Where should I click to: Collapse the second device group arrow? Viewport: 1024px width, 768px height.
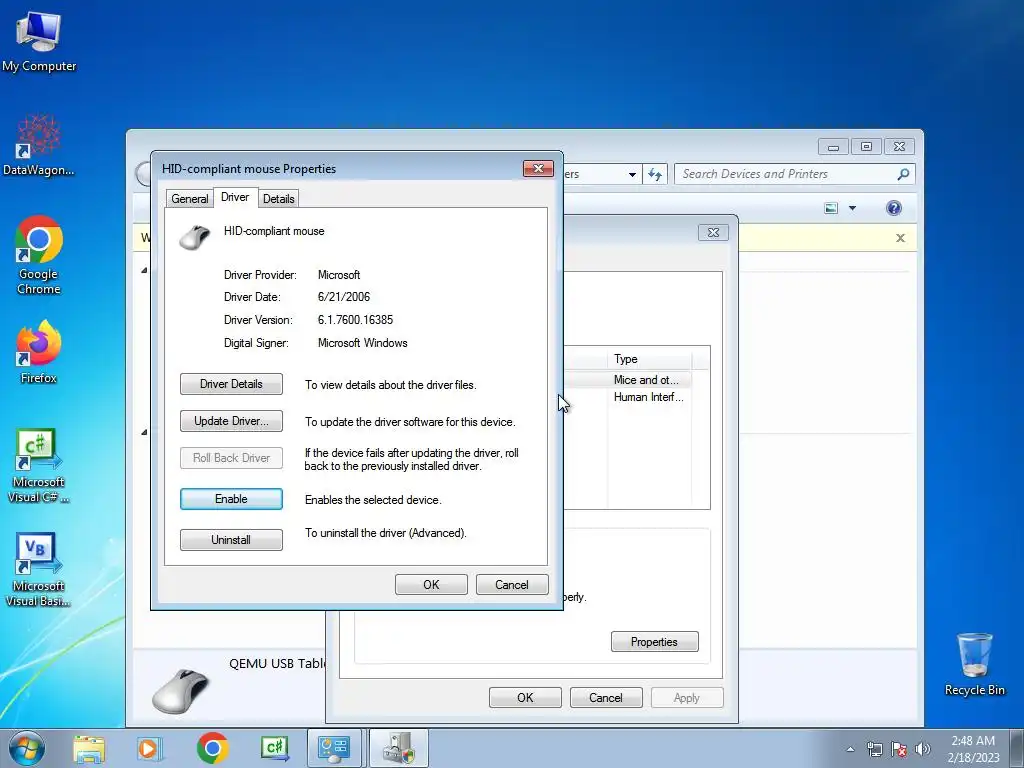[x=144, y=432]
